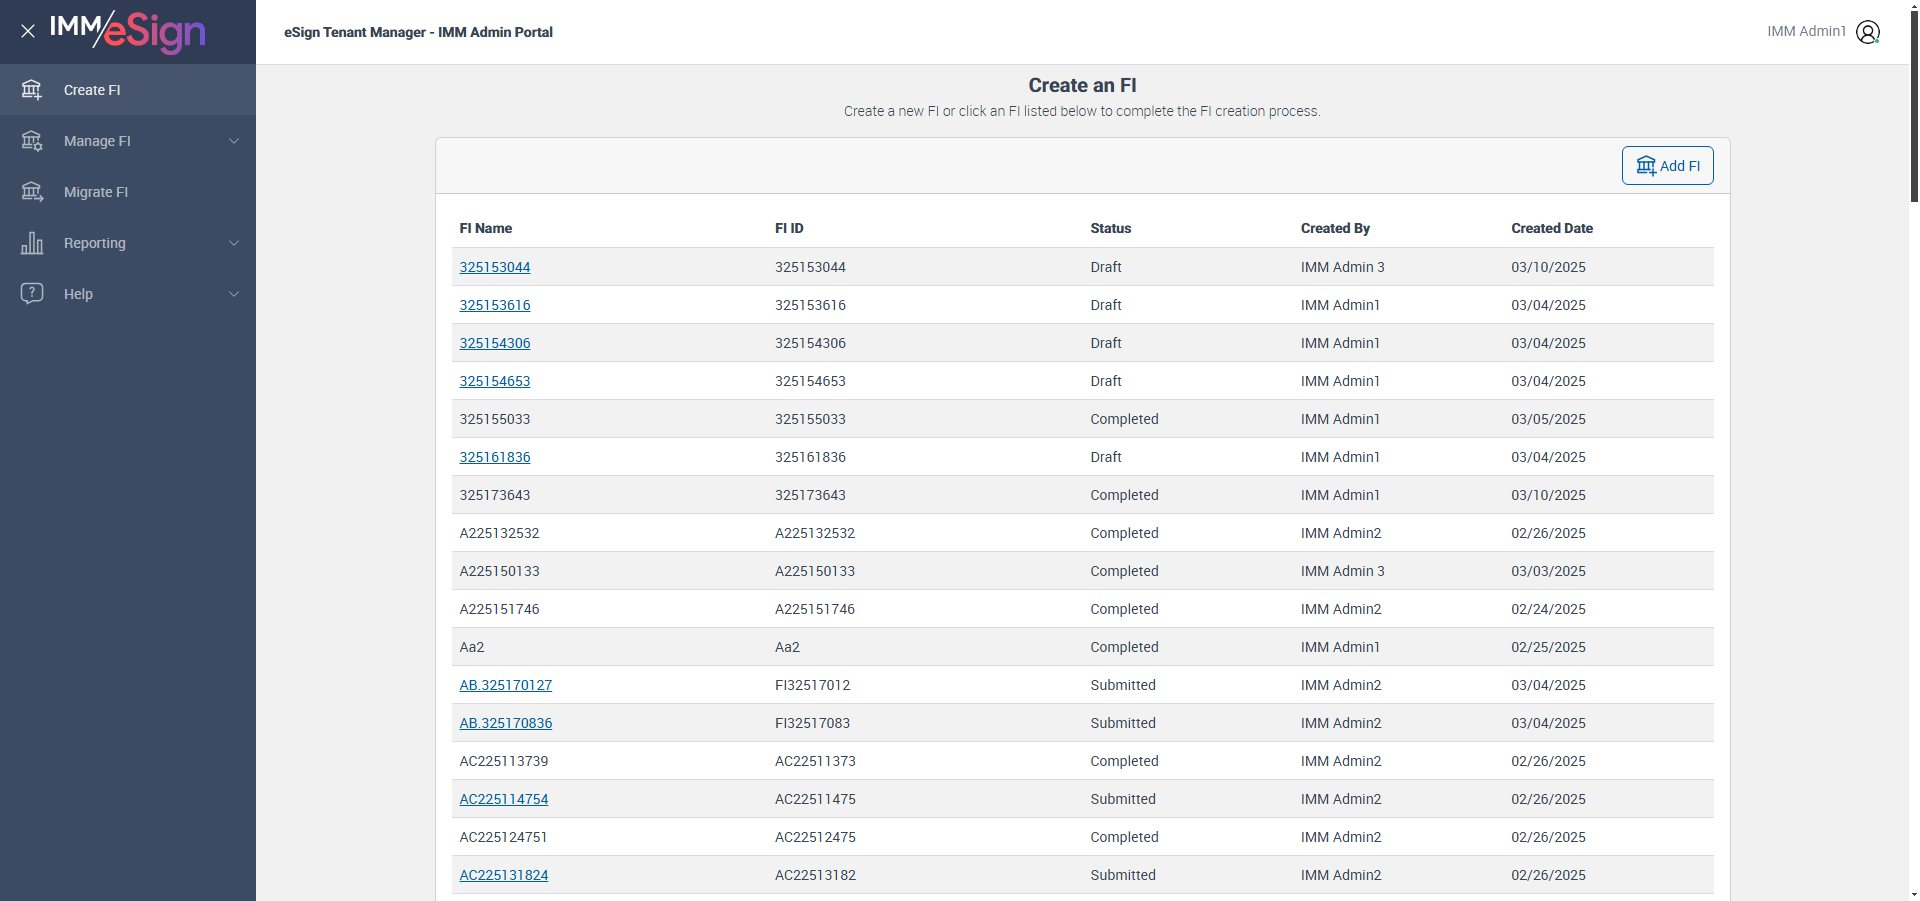Viewport: 1920px width, 901px height.
Task: Click the Add FI button
Action: pyautogui.click(x=1667, y=166)
